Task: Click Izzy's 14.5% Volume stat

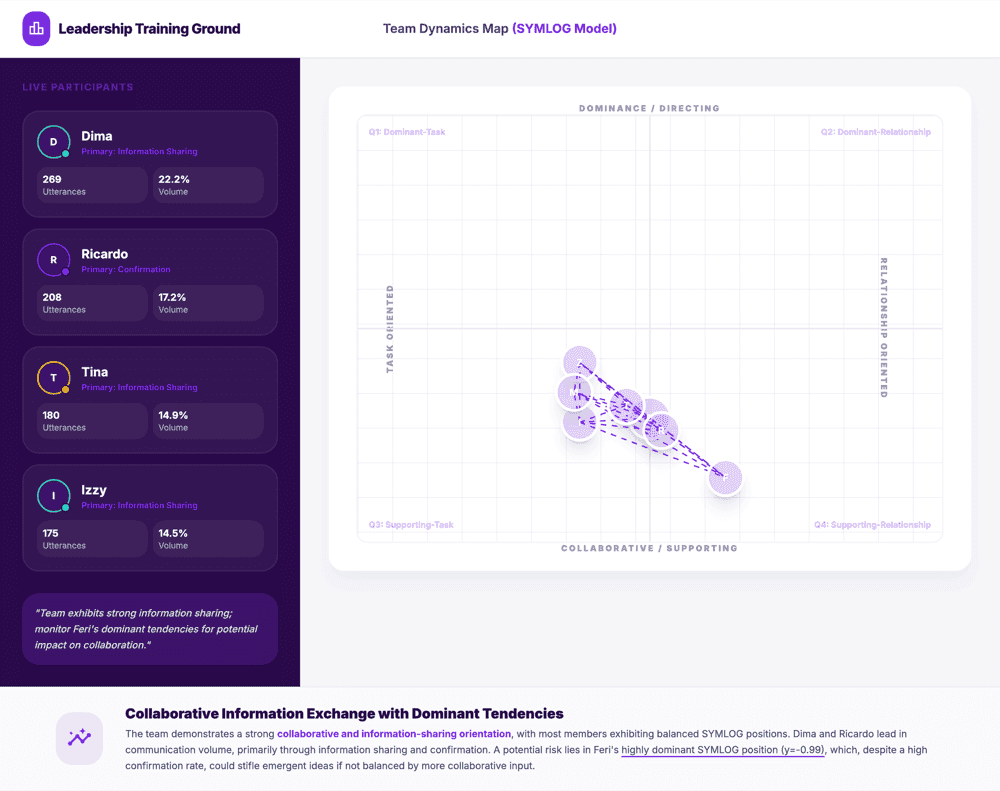Action: [208, 539]
